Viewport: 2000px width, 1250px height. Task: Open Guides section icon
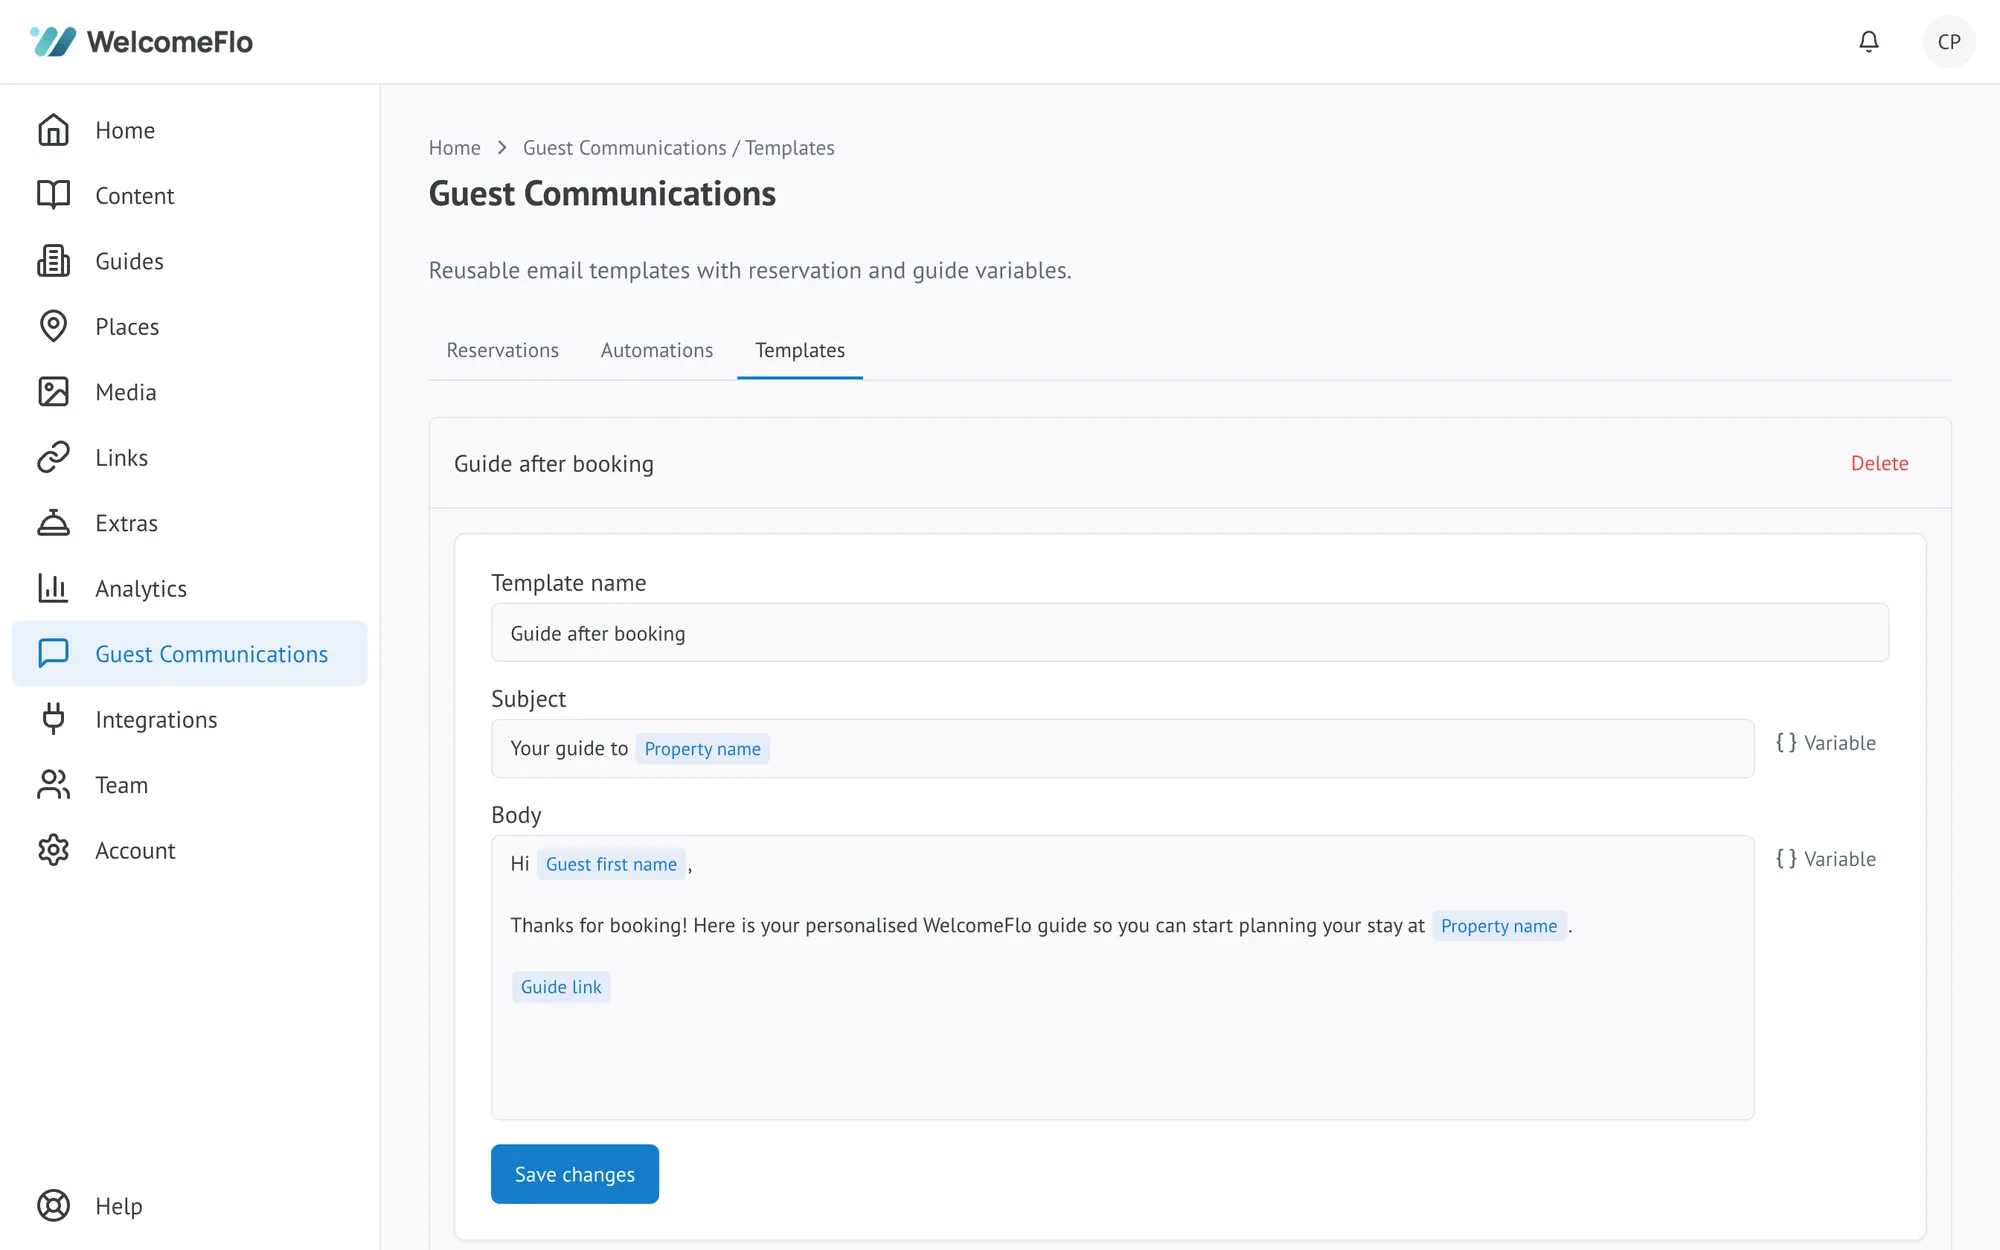(54, 261)
